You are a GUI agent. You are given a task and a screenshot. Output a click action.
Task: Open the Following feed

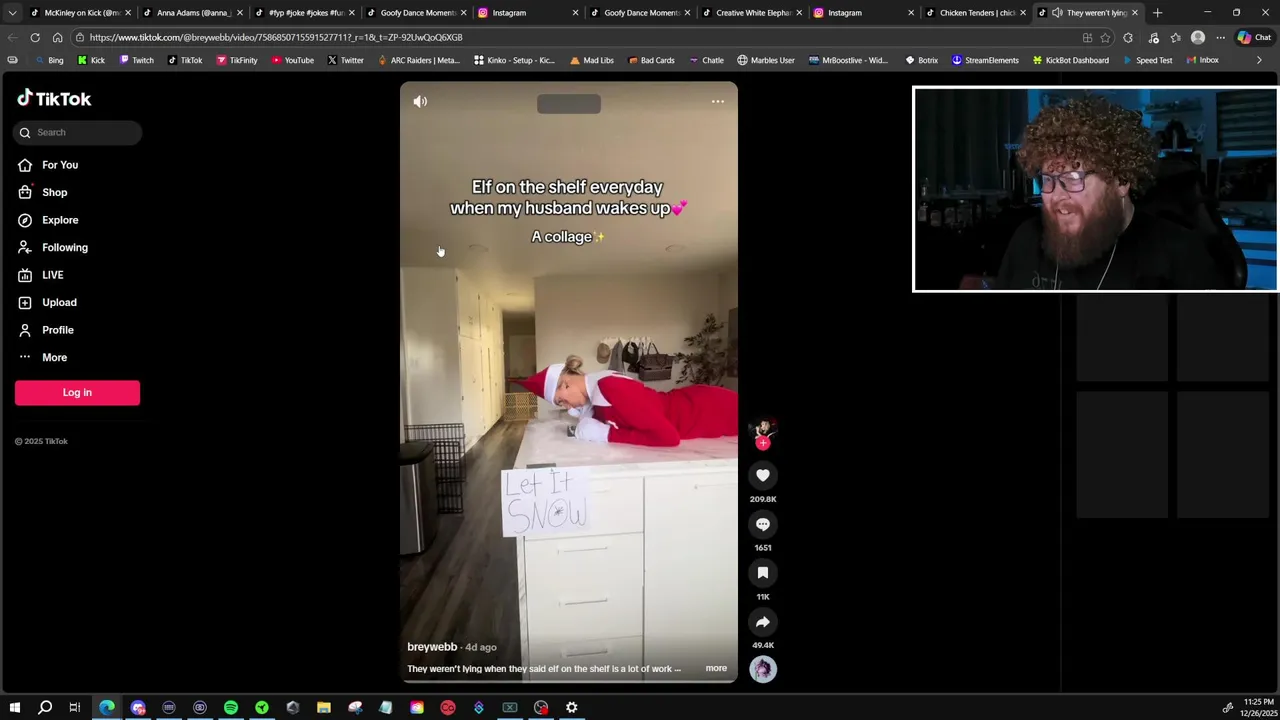point(65,247)
